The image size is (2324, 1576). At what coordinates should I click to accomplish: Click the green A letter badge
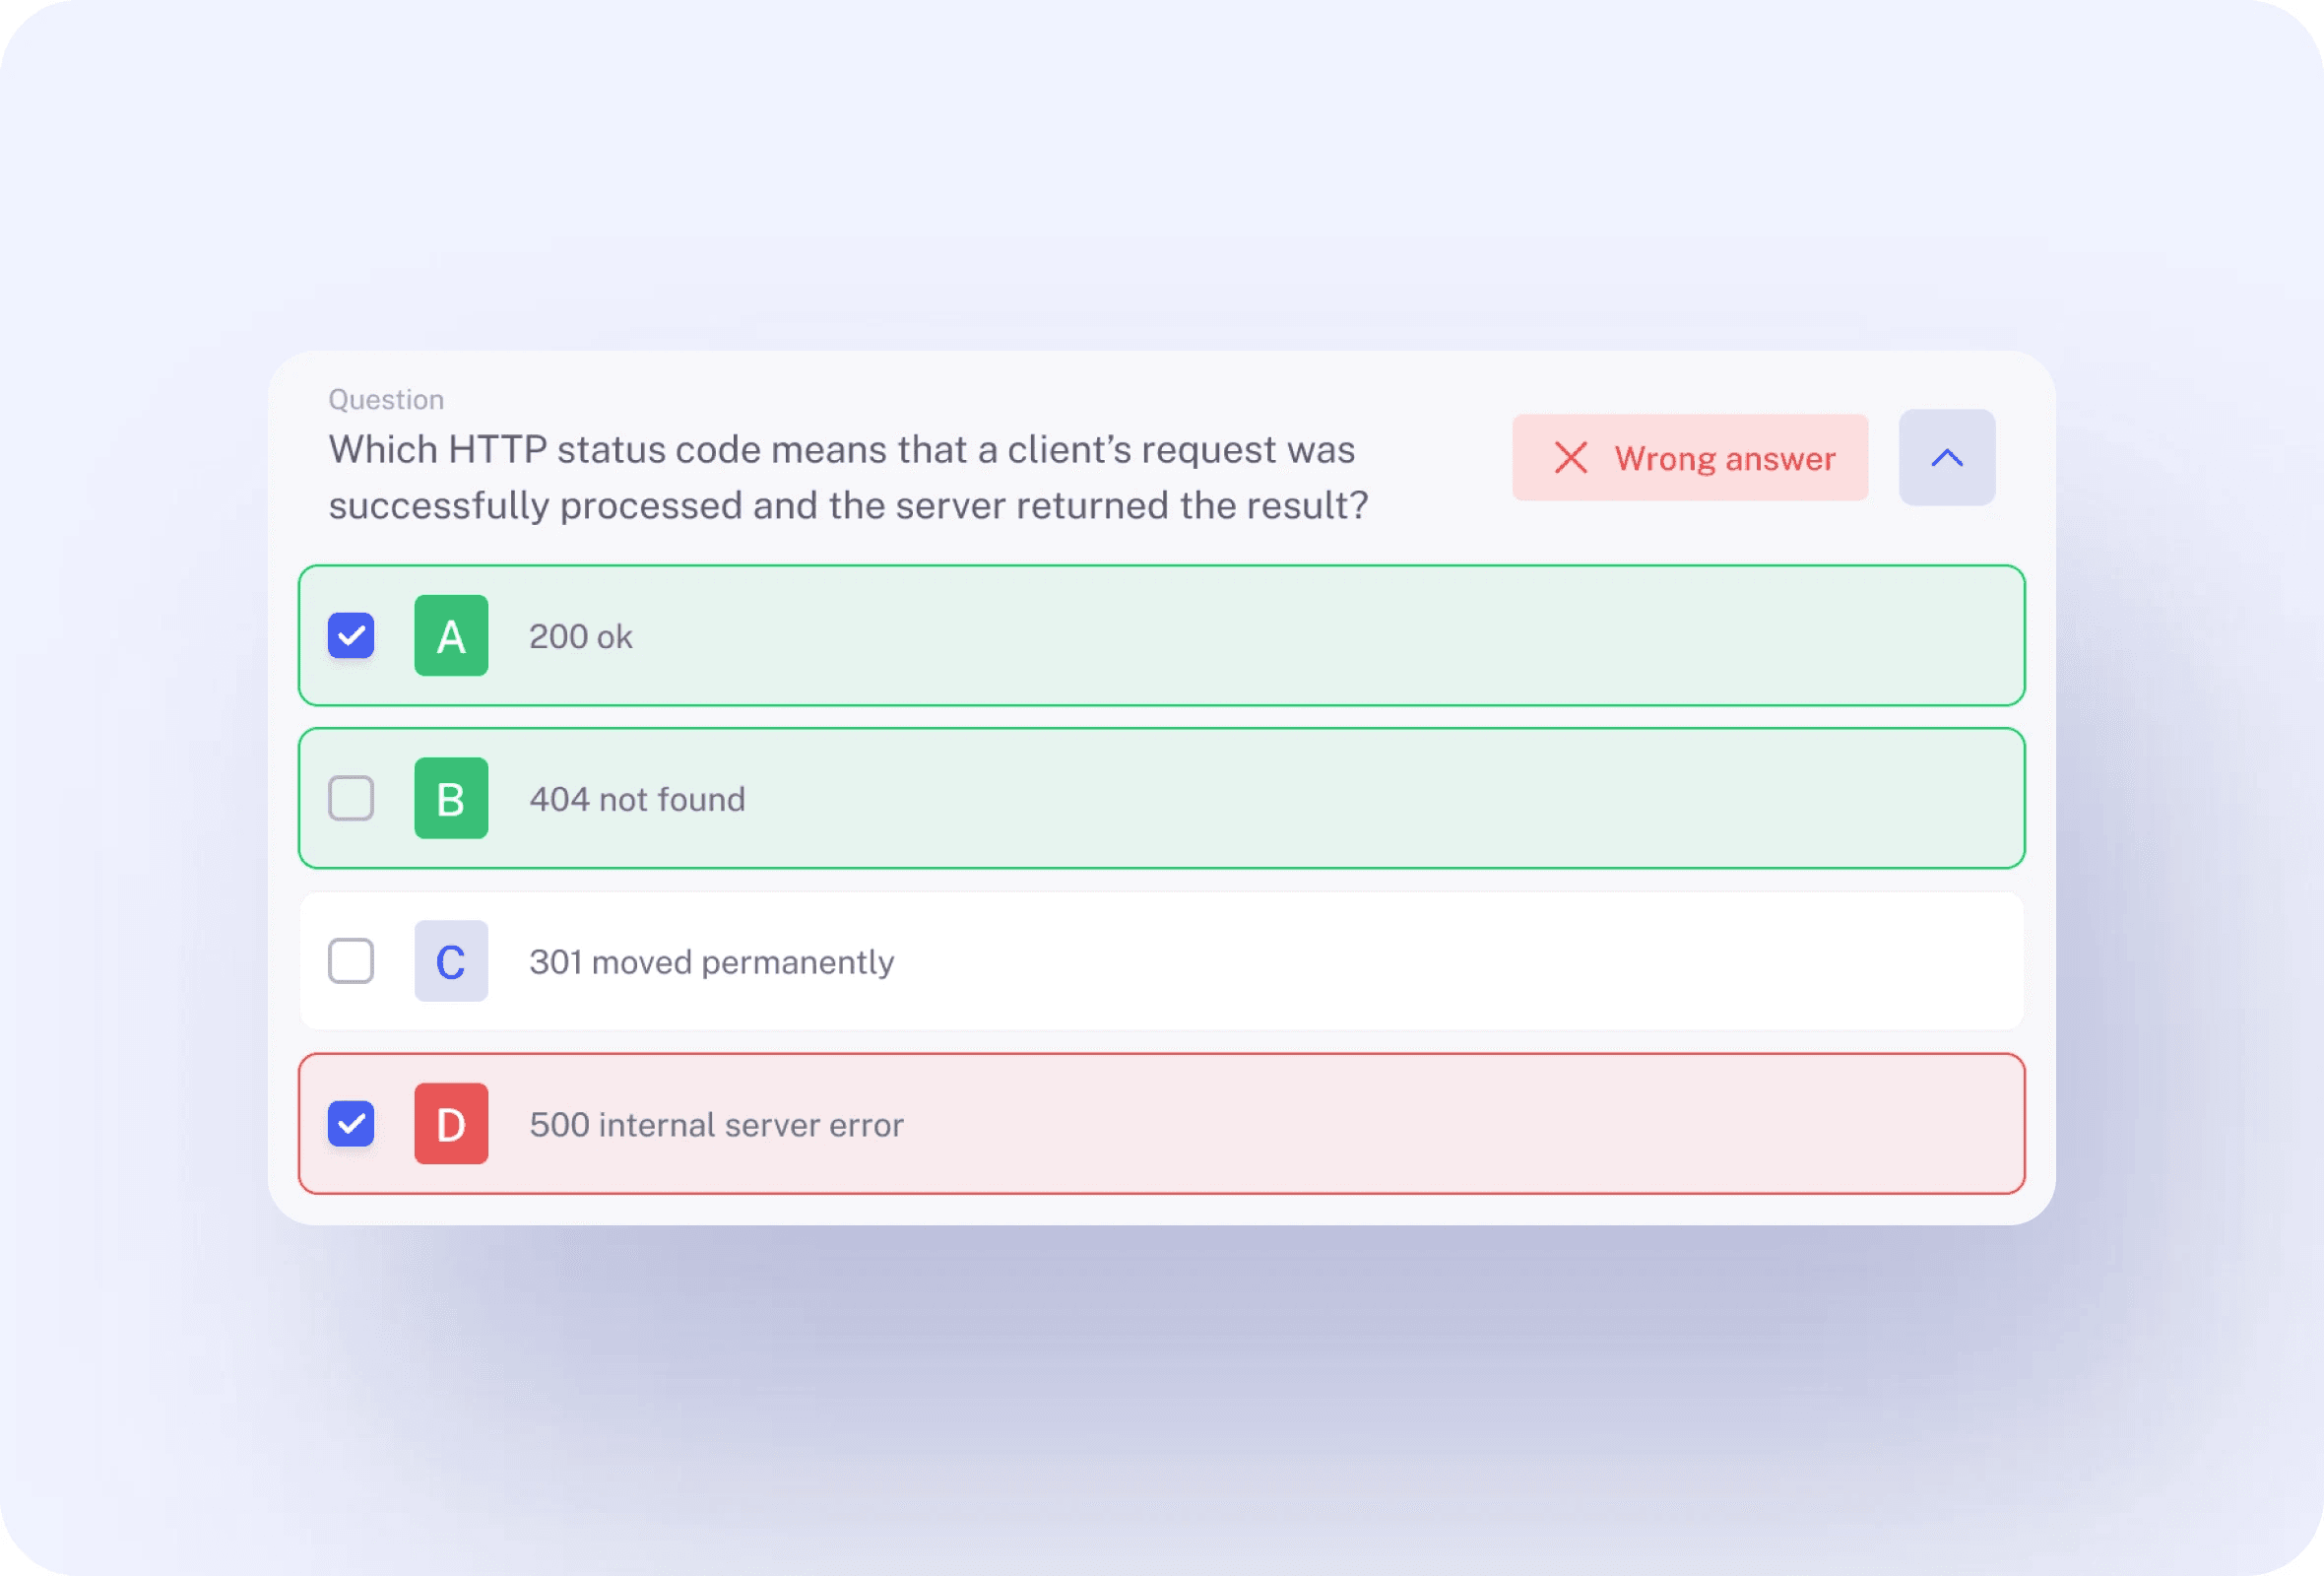click(451, 635)
